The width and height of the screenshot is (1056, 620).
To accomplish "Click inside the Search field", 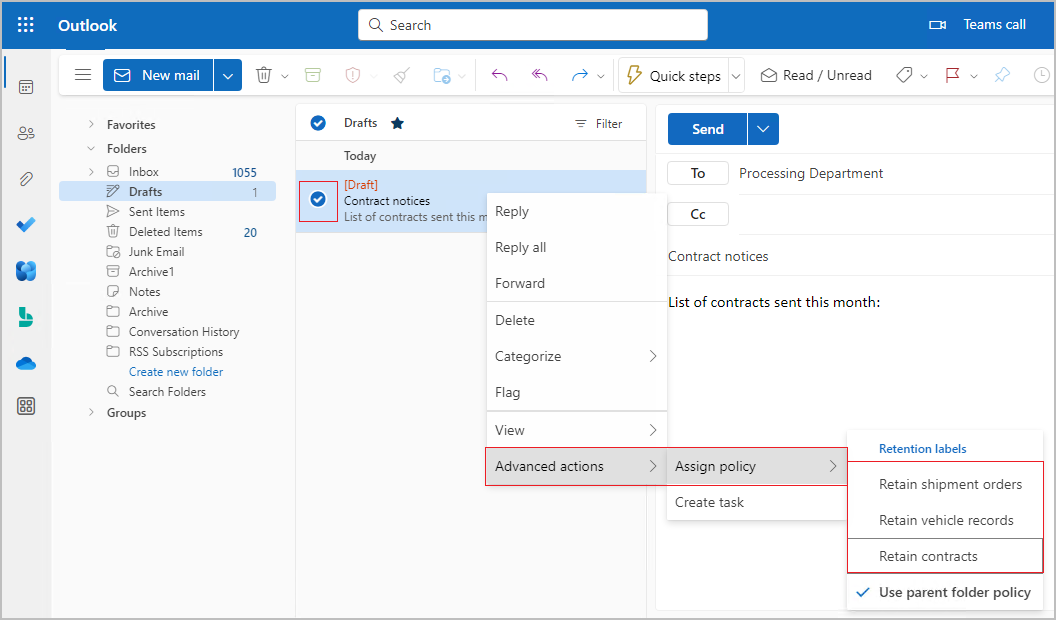I will (532, 25).
